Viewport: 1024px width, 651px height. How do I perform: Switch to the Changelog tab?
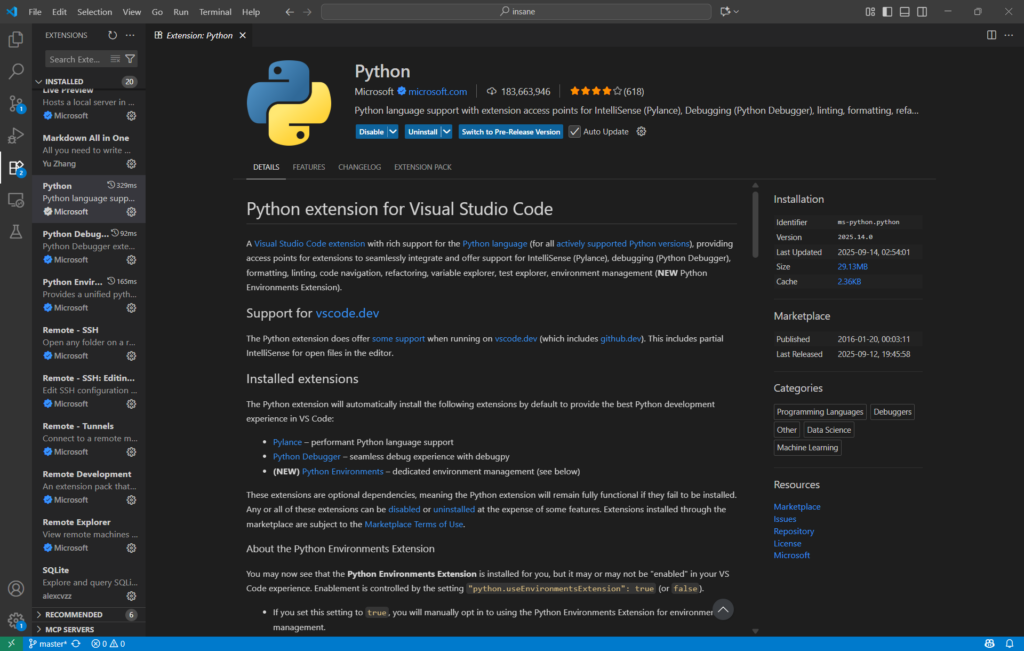pos(359,167)
